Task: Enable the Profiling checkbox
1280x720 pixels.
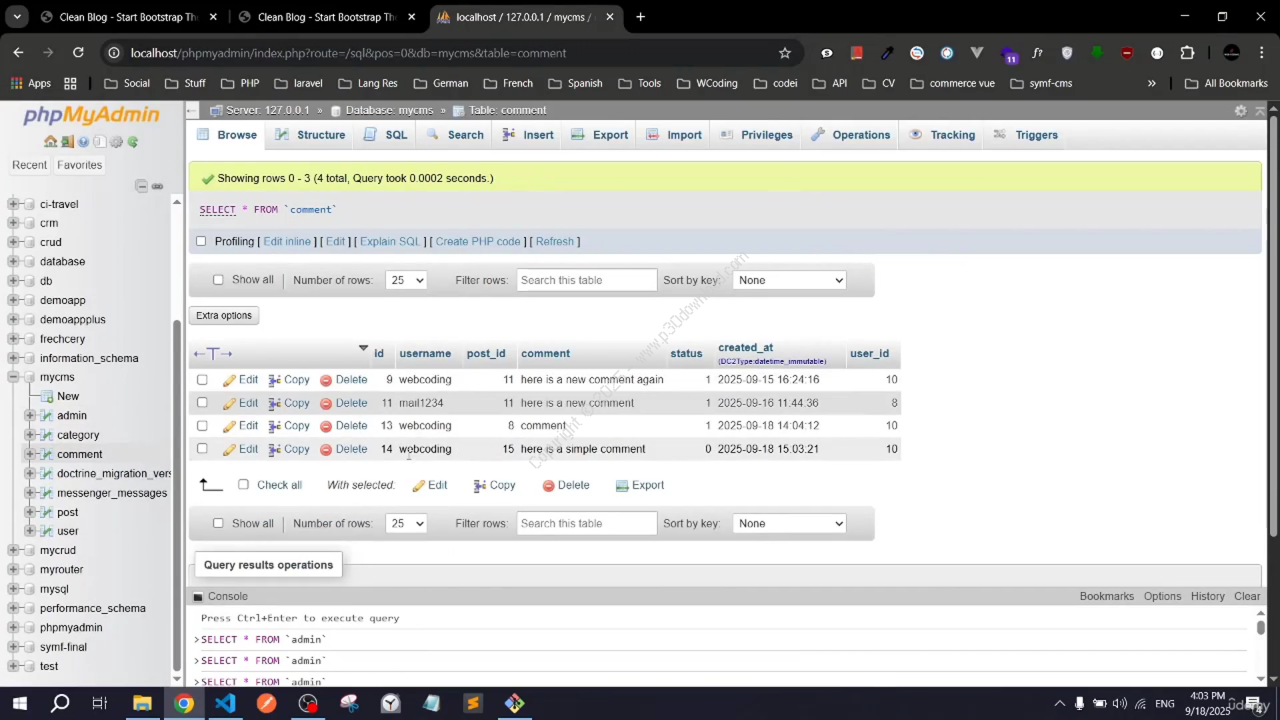Action: tap(201, 241)
